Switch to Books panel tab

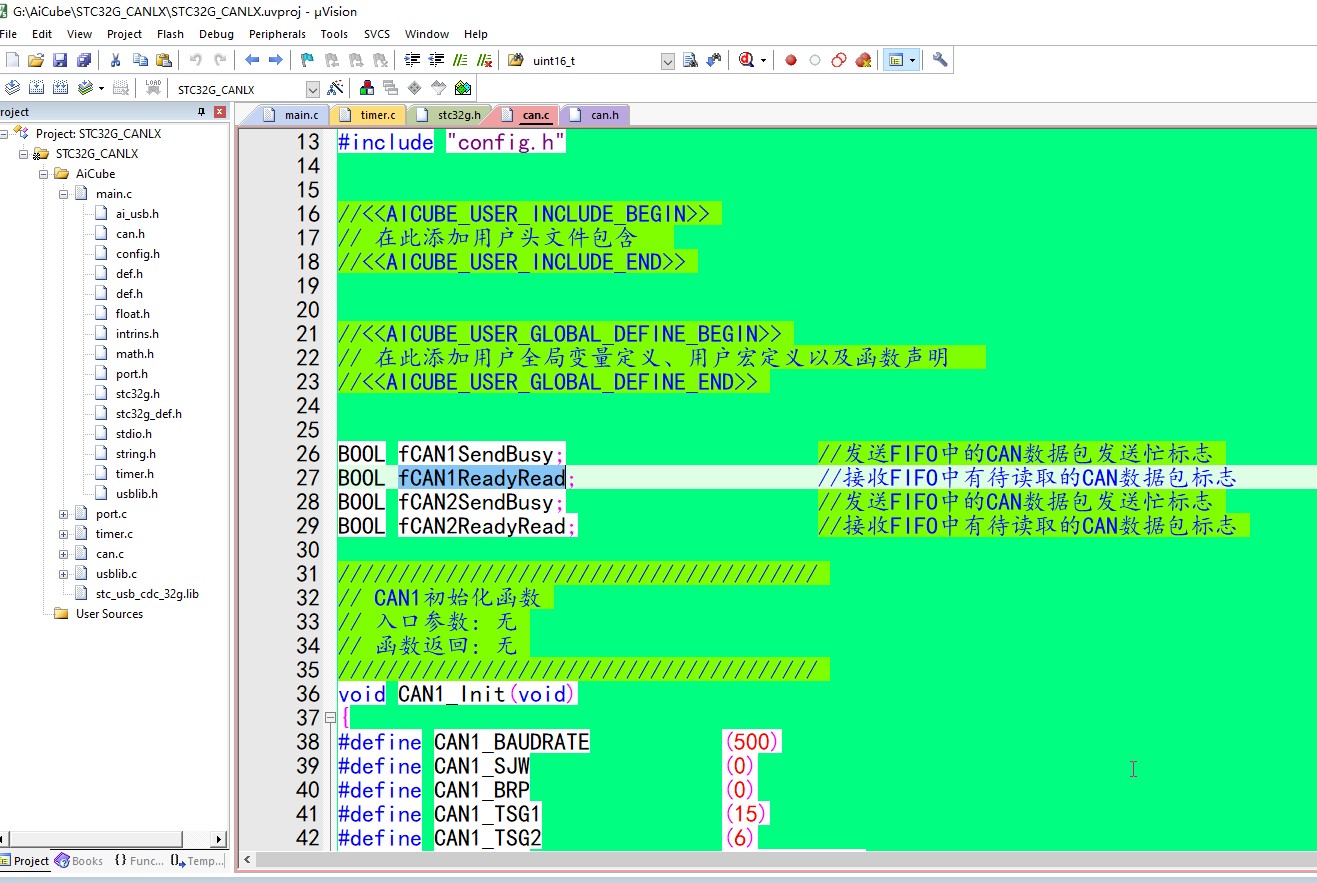(x=79, y=861)
